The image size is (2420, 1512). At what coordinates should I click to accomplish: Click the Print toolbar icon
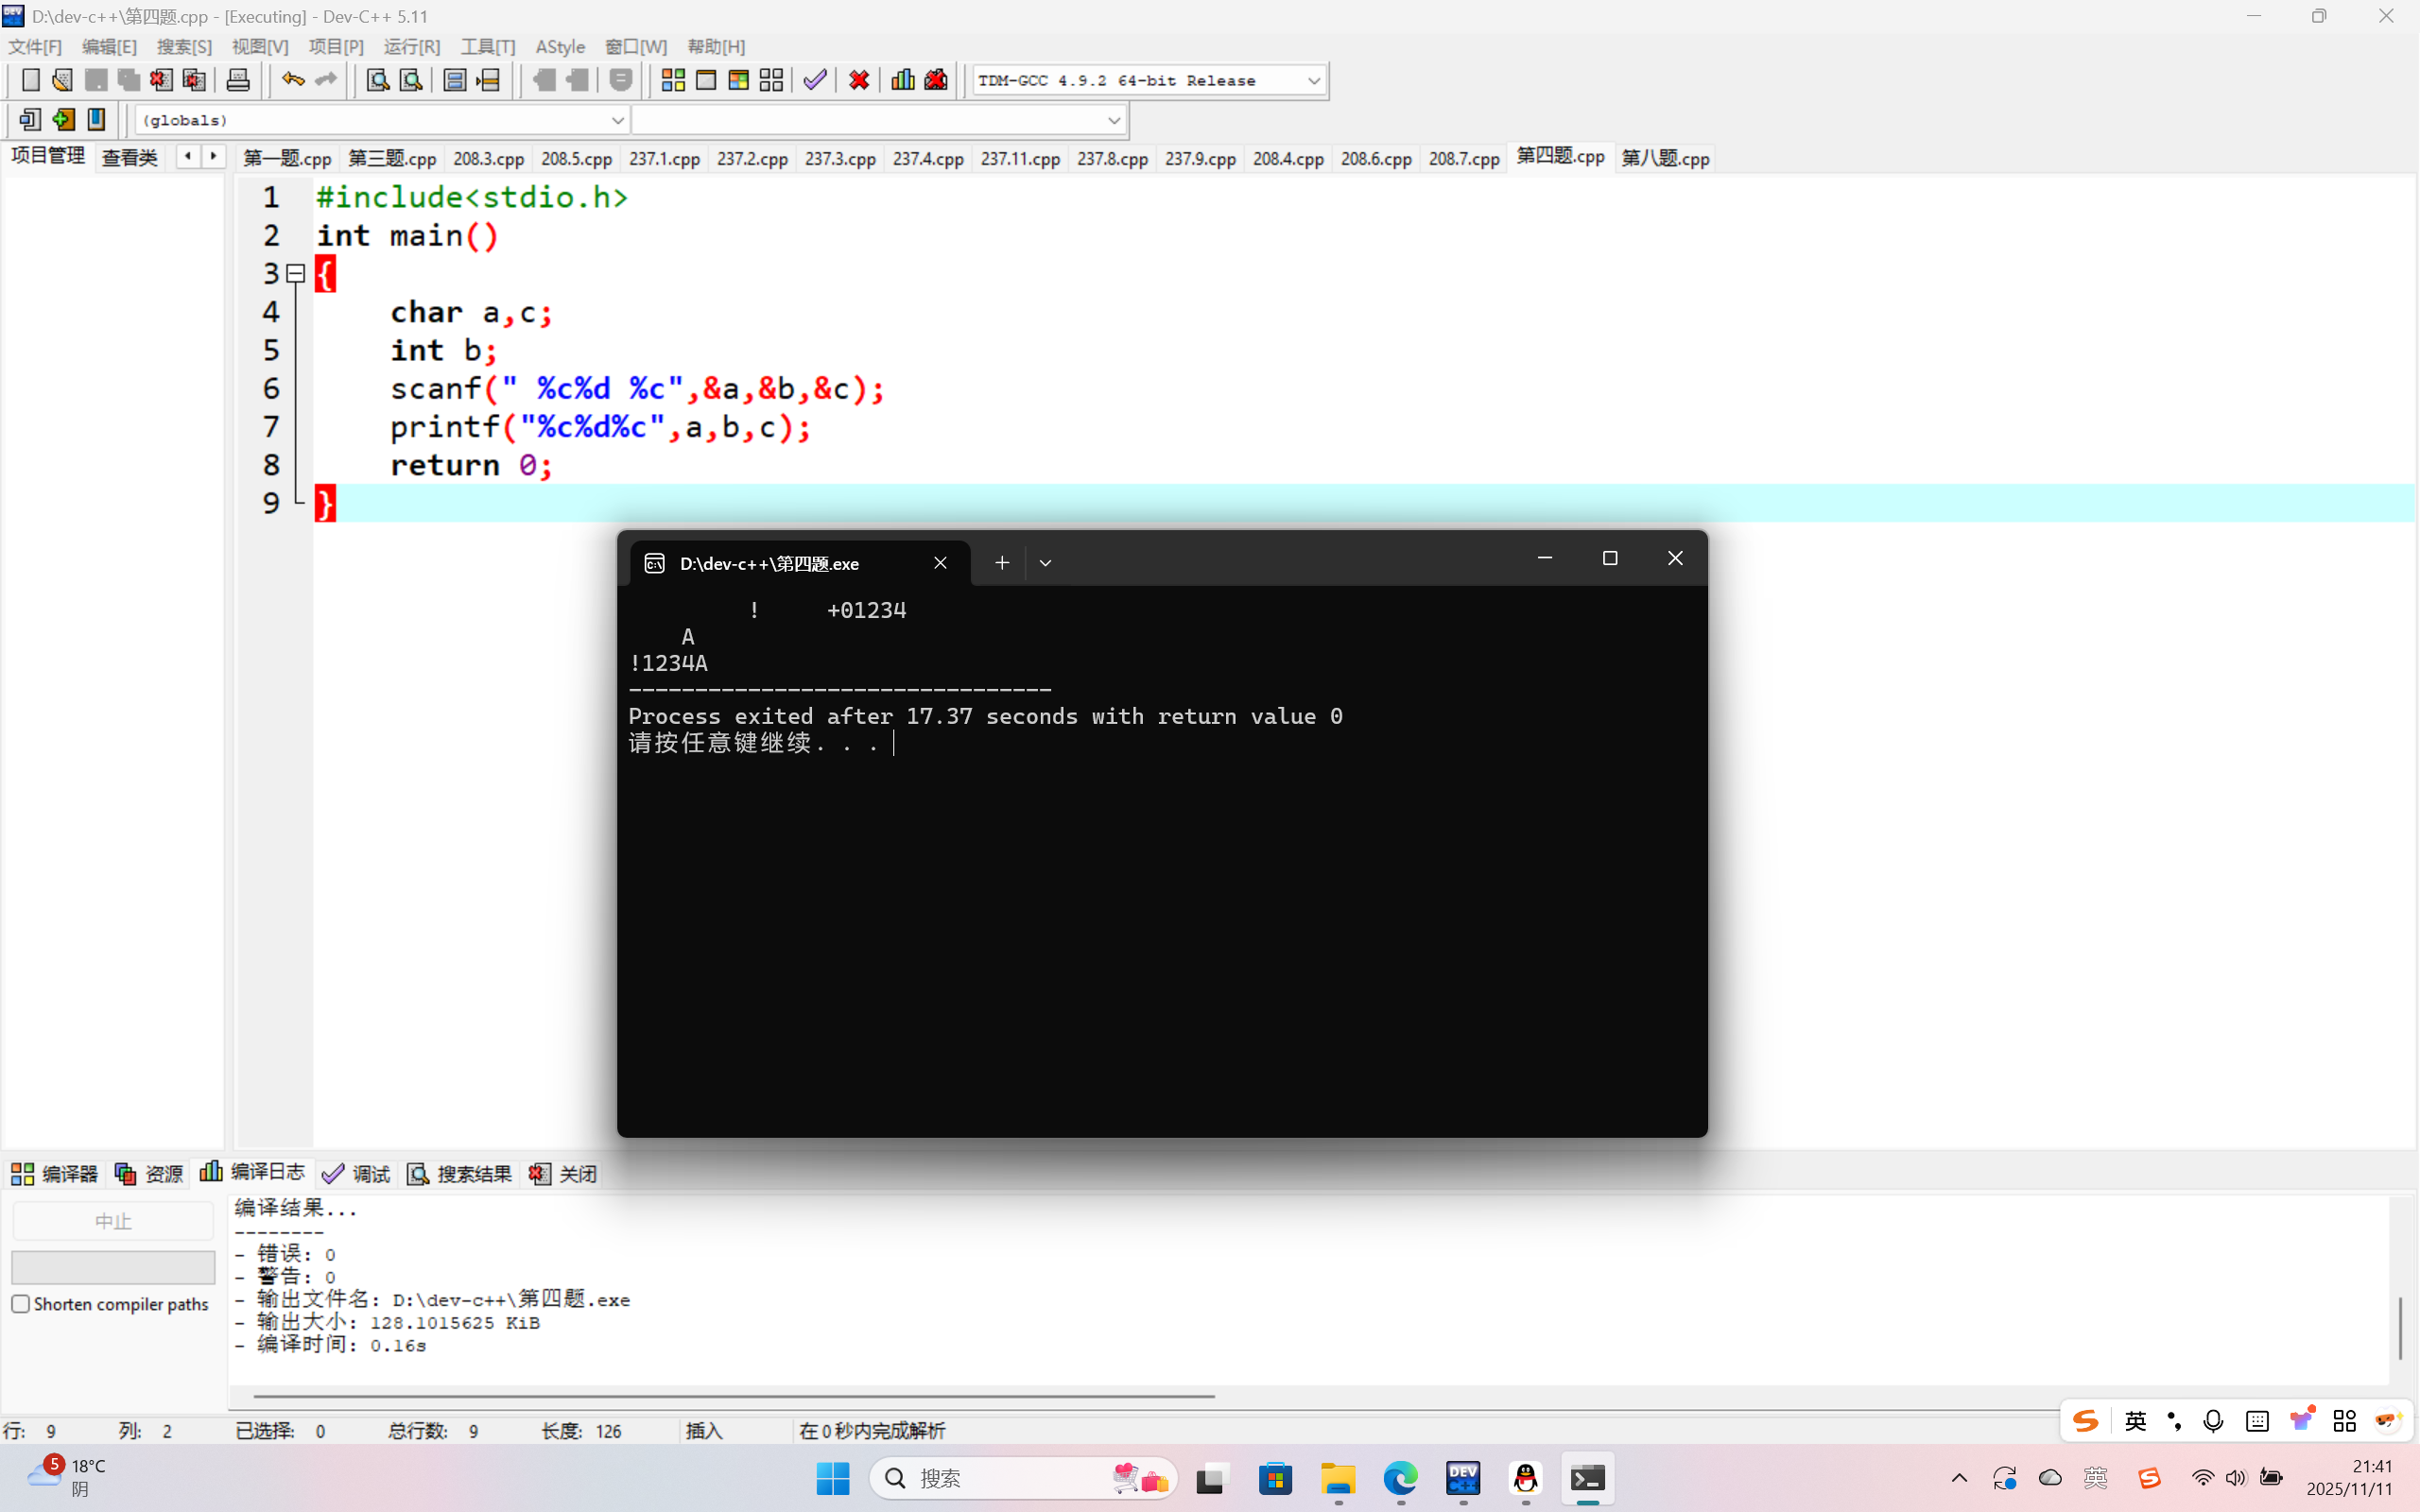[238, 80]
